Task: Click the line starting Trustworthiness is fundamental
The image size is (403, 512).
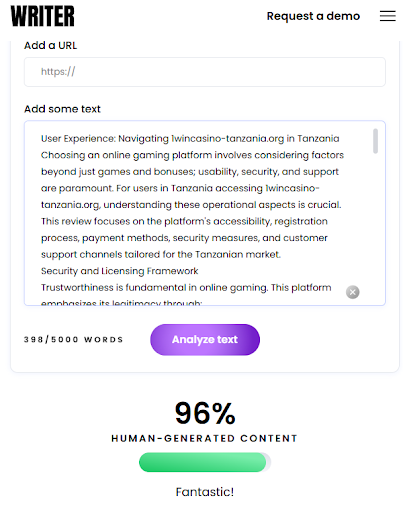Action: (x=186, y=287)
